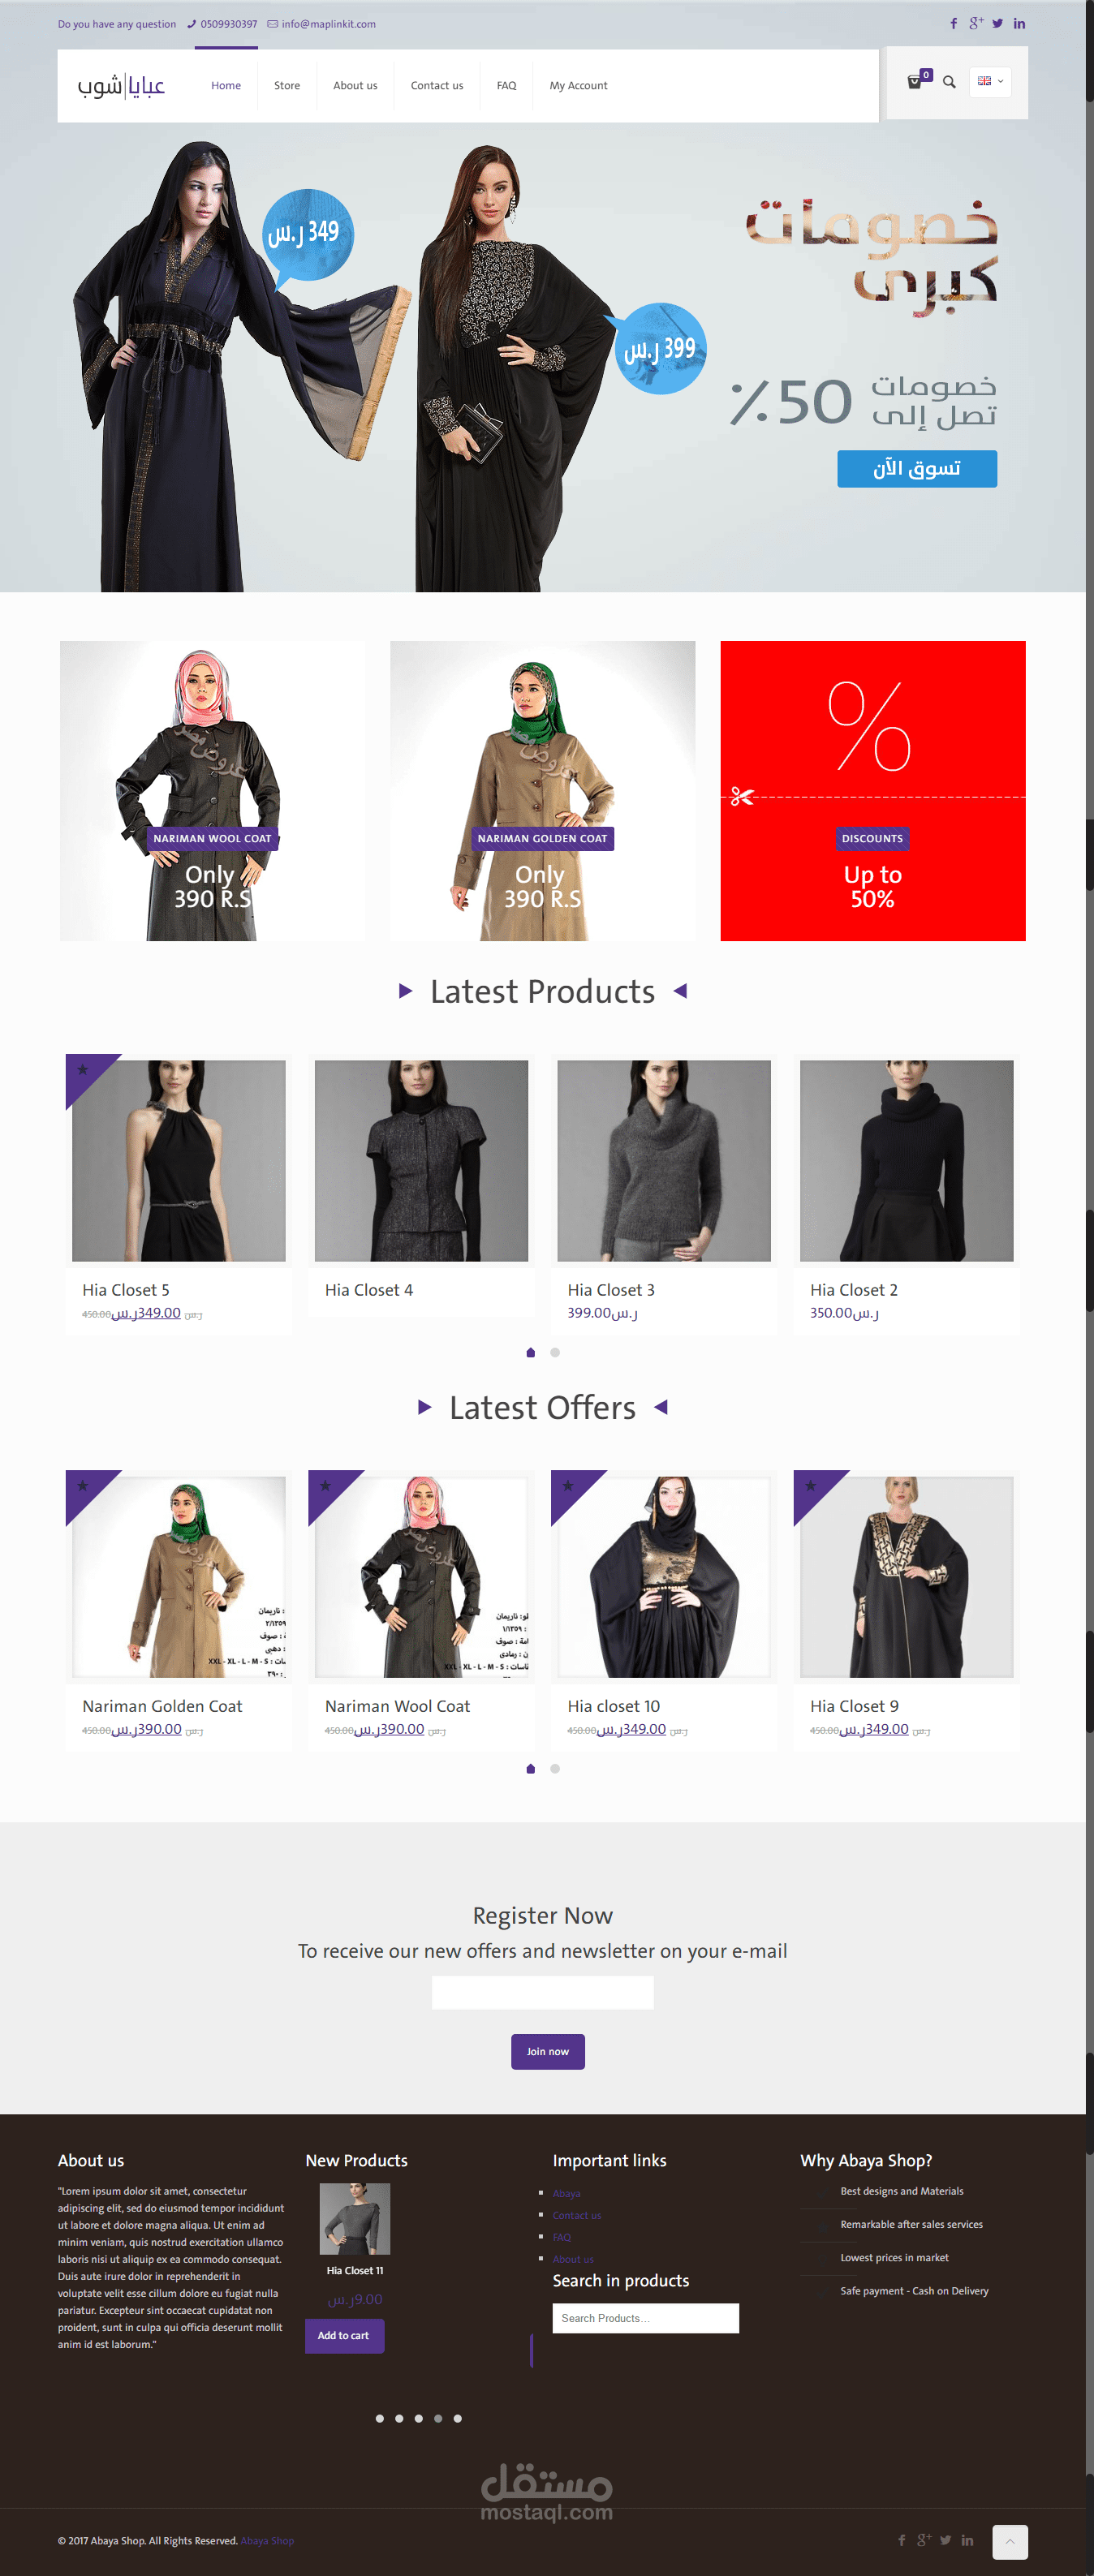
Task: Focus the Search Products input field
Action: point(645,2318)
